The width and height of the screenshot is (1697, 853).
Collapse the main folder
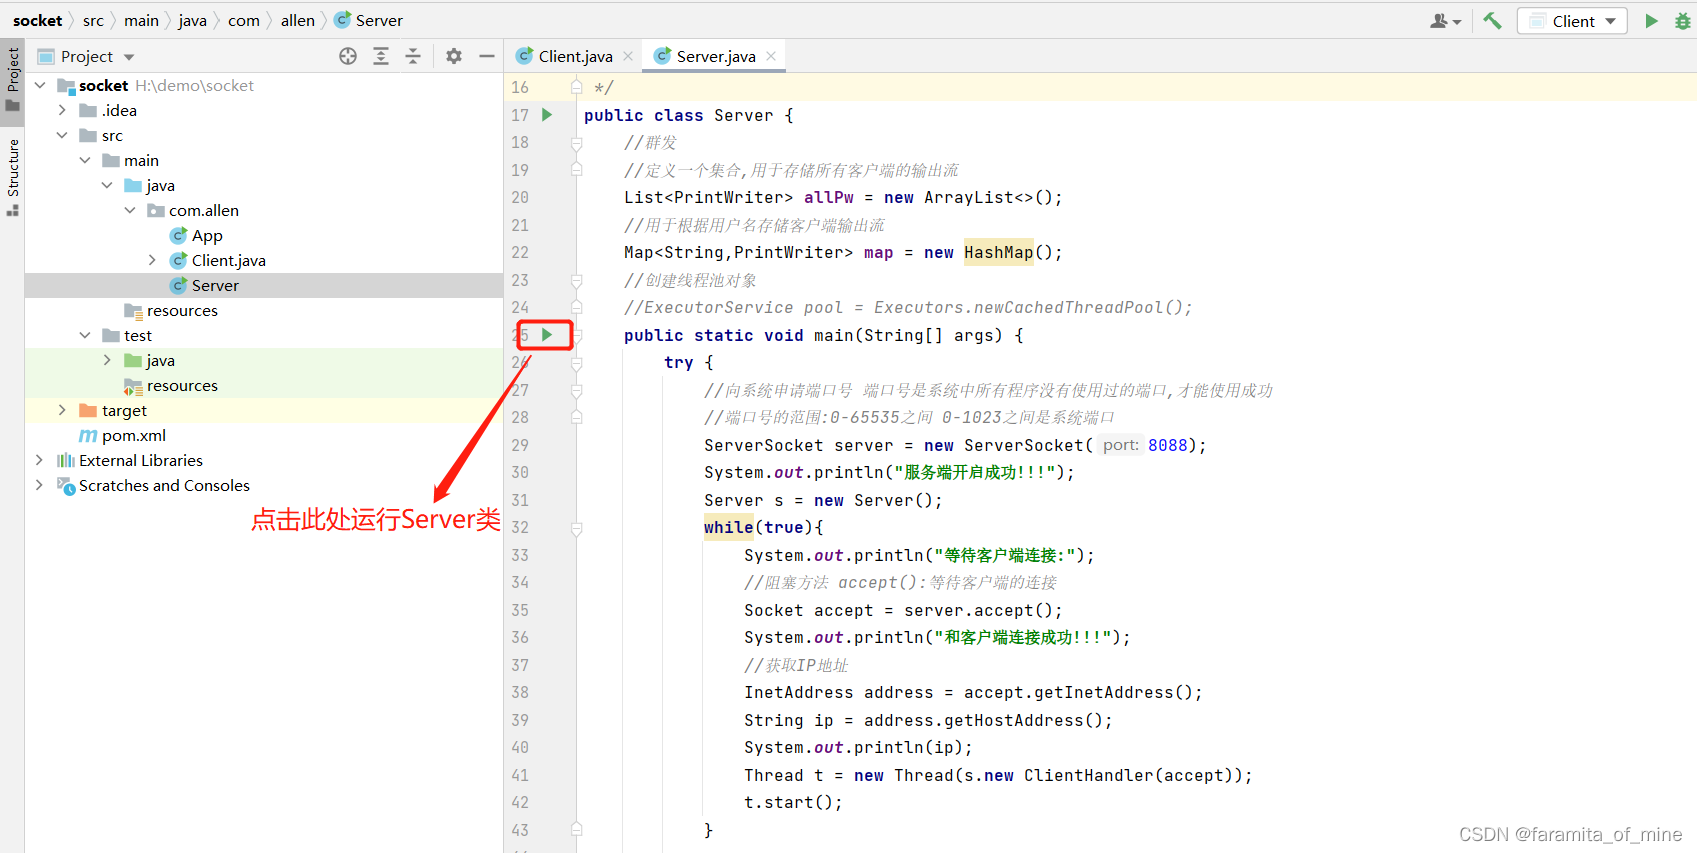(x=85, y=160)
